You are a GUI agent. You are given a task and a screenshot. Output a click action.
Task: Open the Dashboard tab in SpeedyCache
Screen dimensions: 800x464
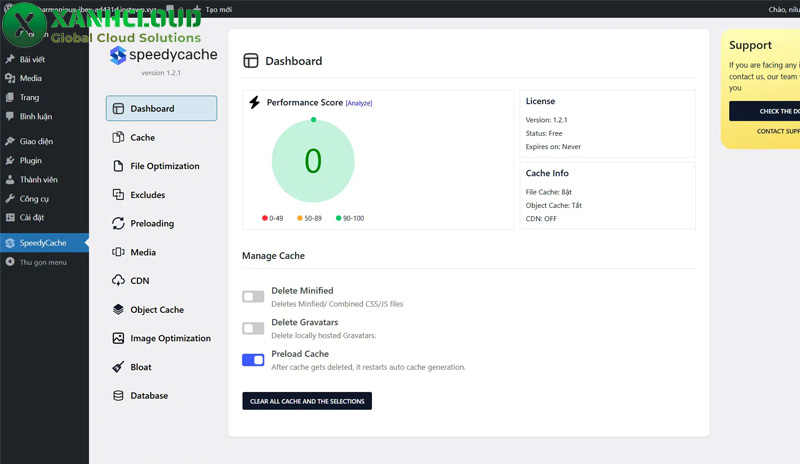coord(161,108)
